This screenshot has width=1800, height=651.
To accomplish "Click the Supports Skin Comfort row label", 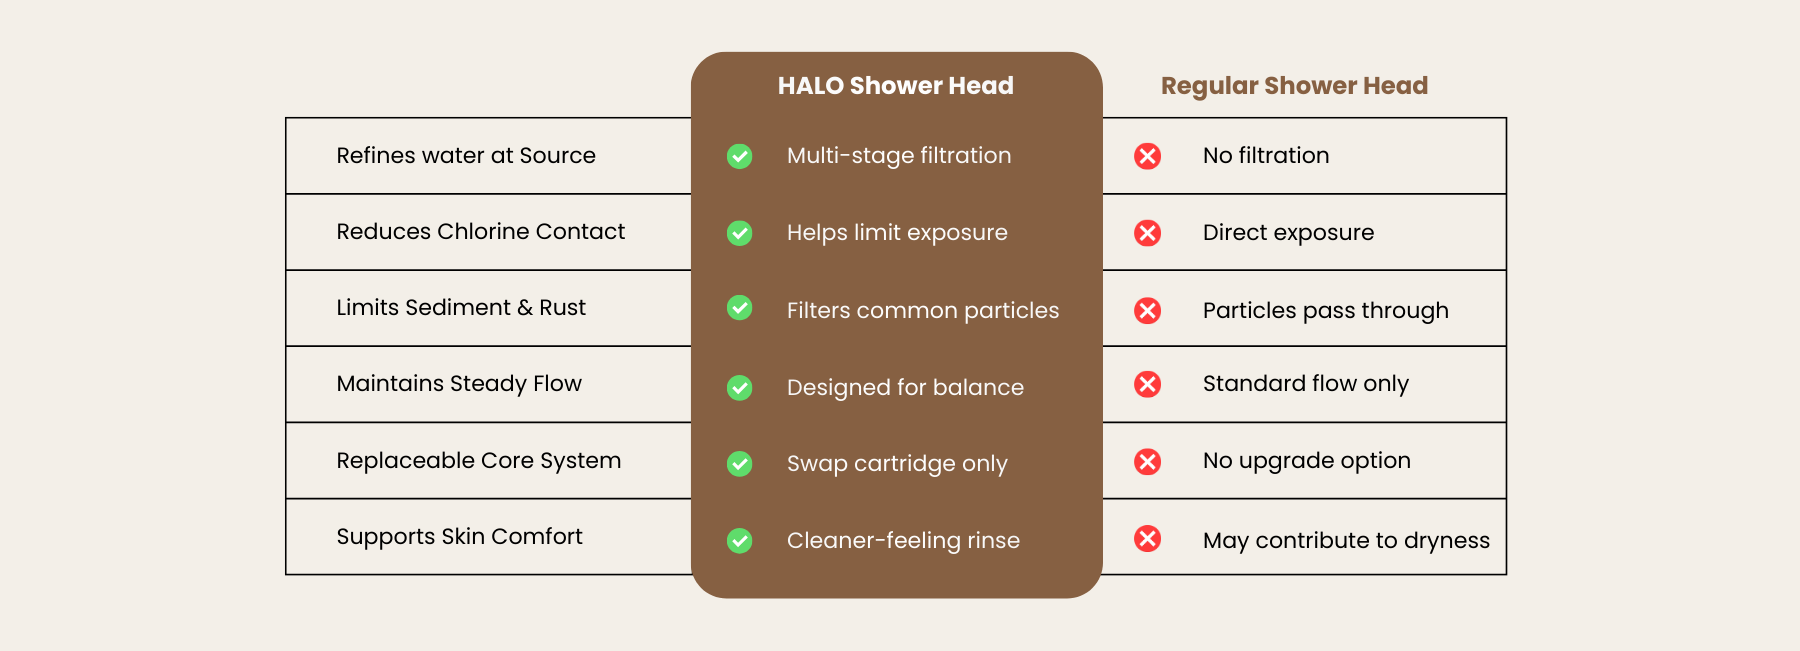I will point(459,537).
